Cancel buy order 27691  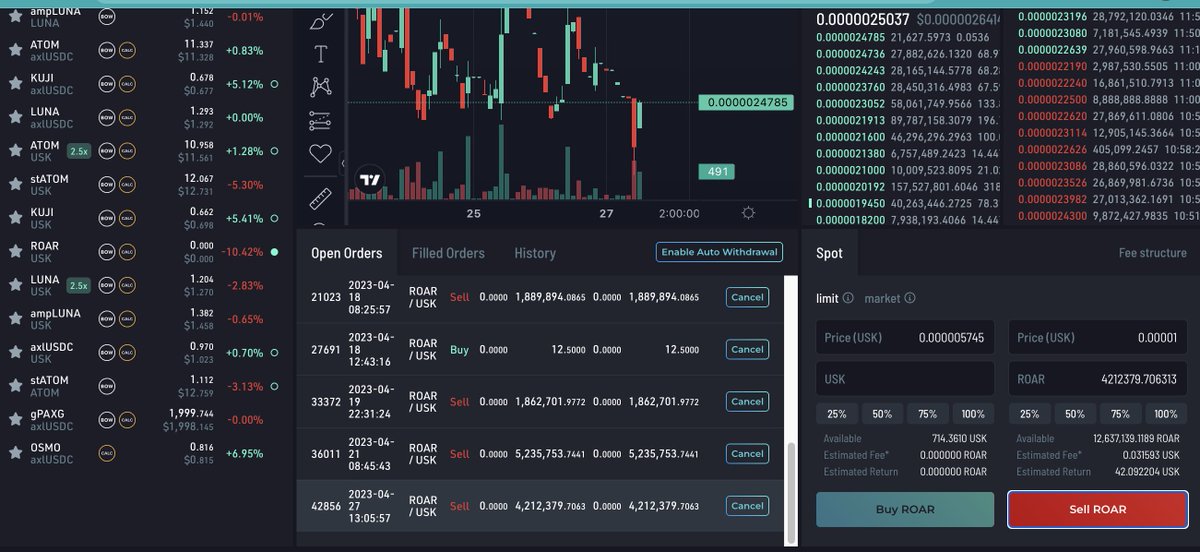pyautogui.click(x=747, y=349)
